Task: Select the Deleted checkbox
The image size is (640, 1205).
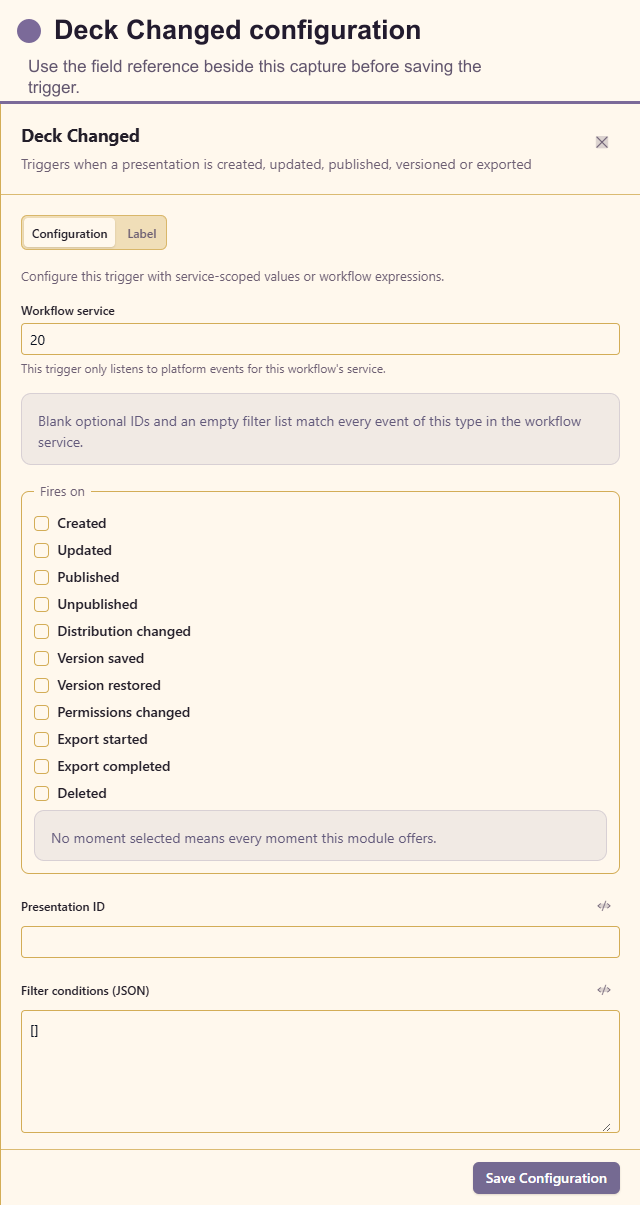Action: [42, 793]
